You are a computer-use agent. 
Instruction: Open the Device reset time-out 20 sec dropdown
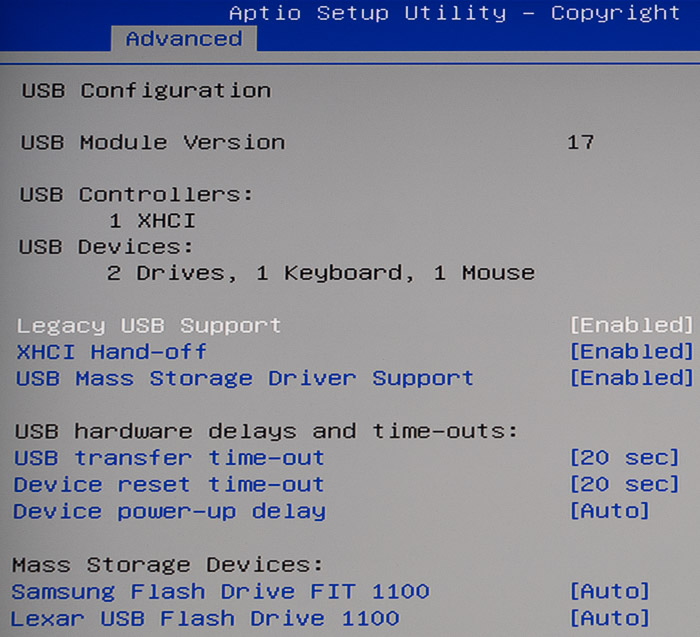click(625, 484)
